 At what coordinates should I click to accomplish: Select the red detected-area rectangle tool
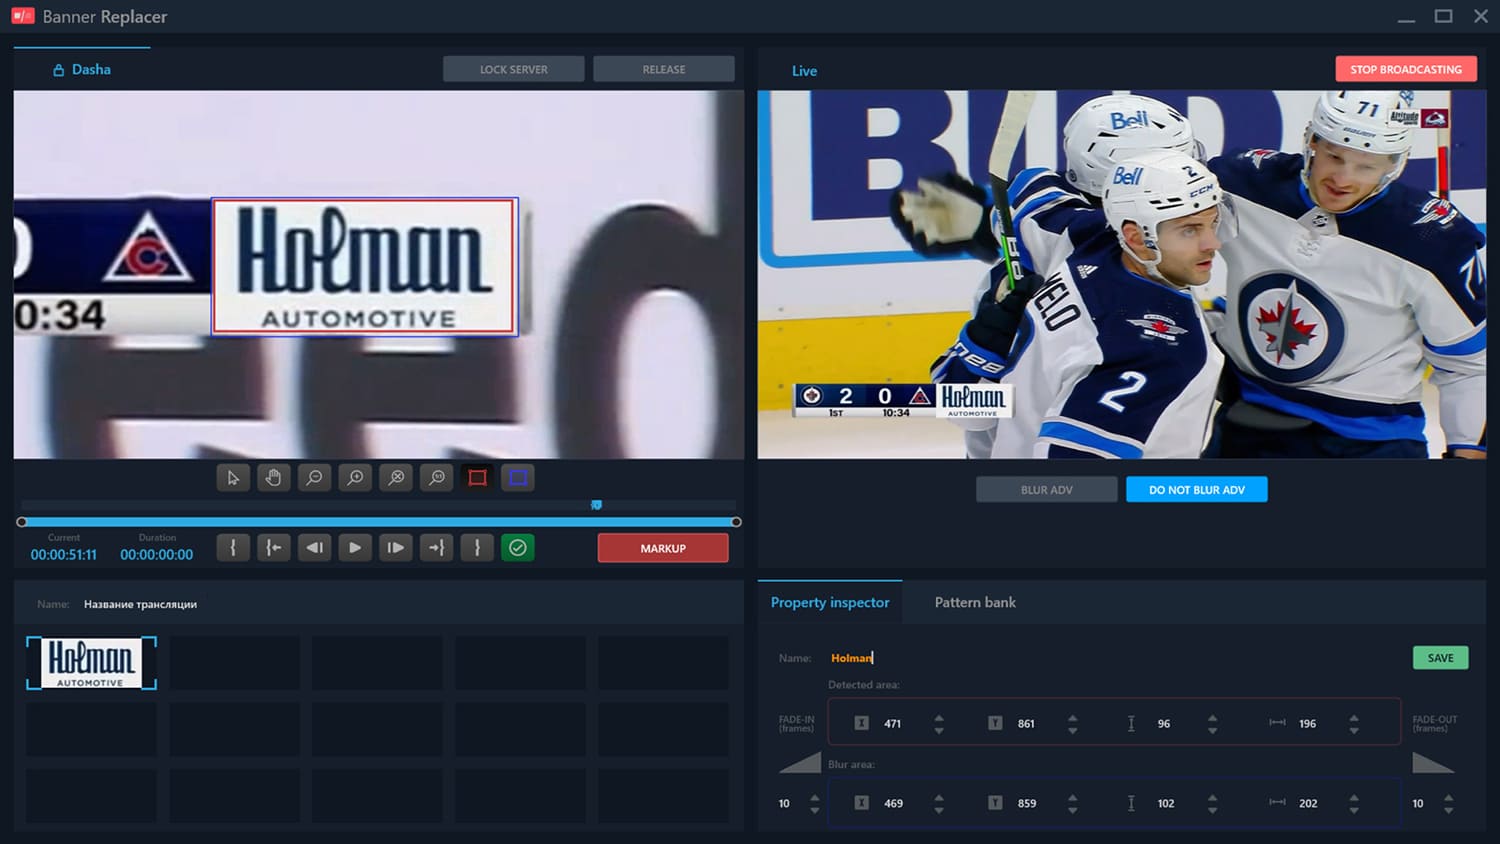pos(478,478)
